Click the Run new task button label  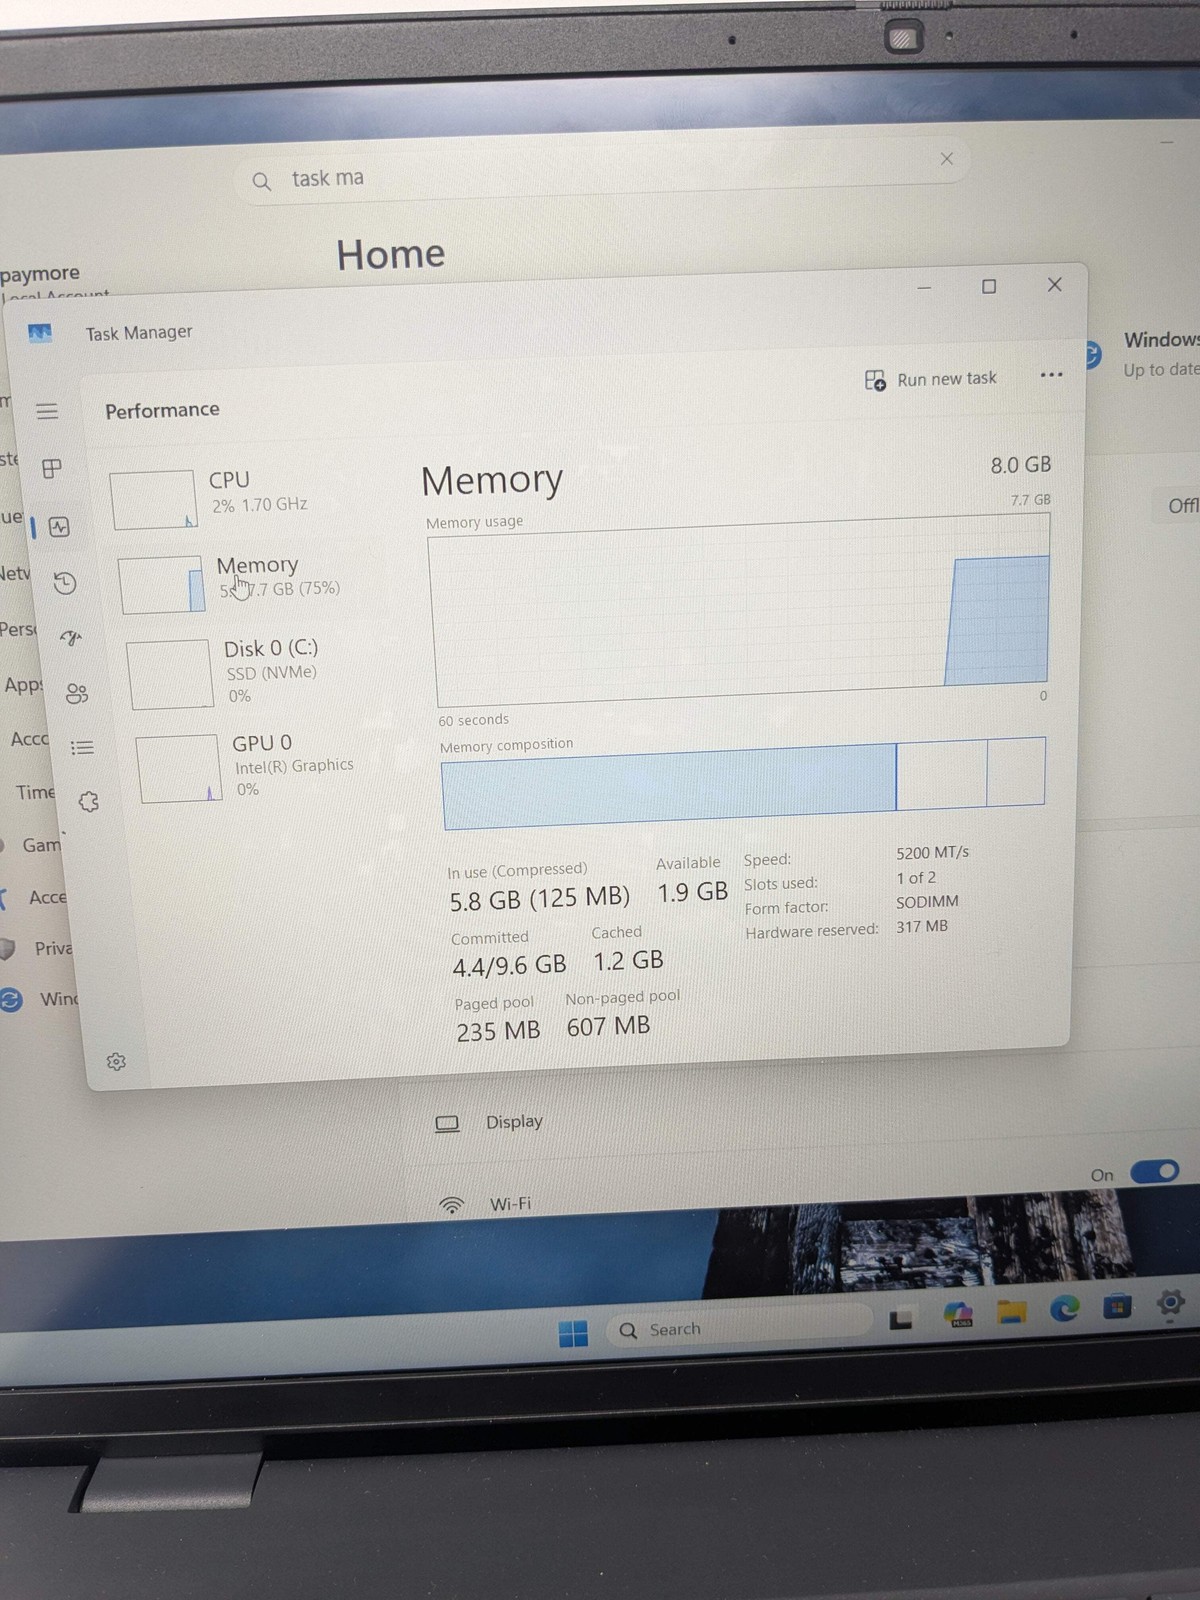(x=947, y=379)
